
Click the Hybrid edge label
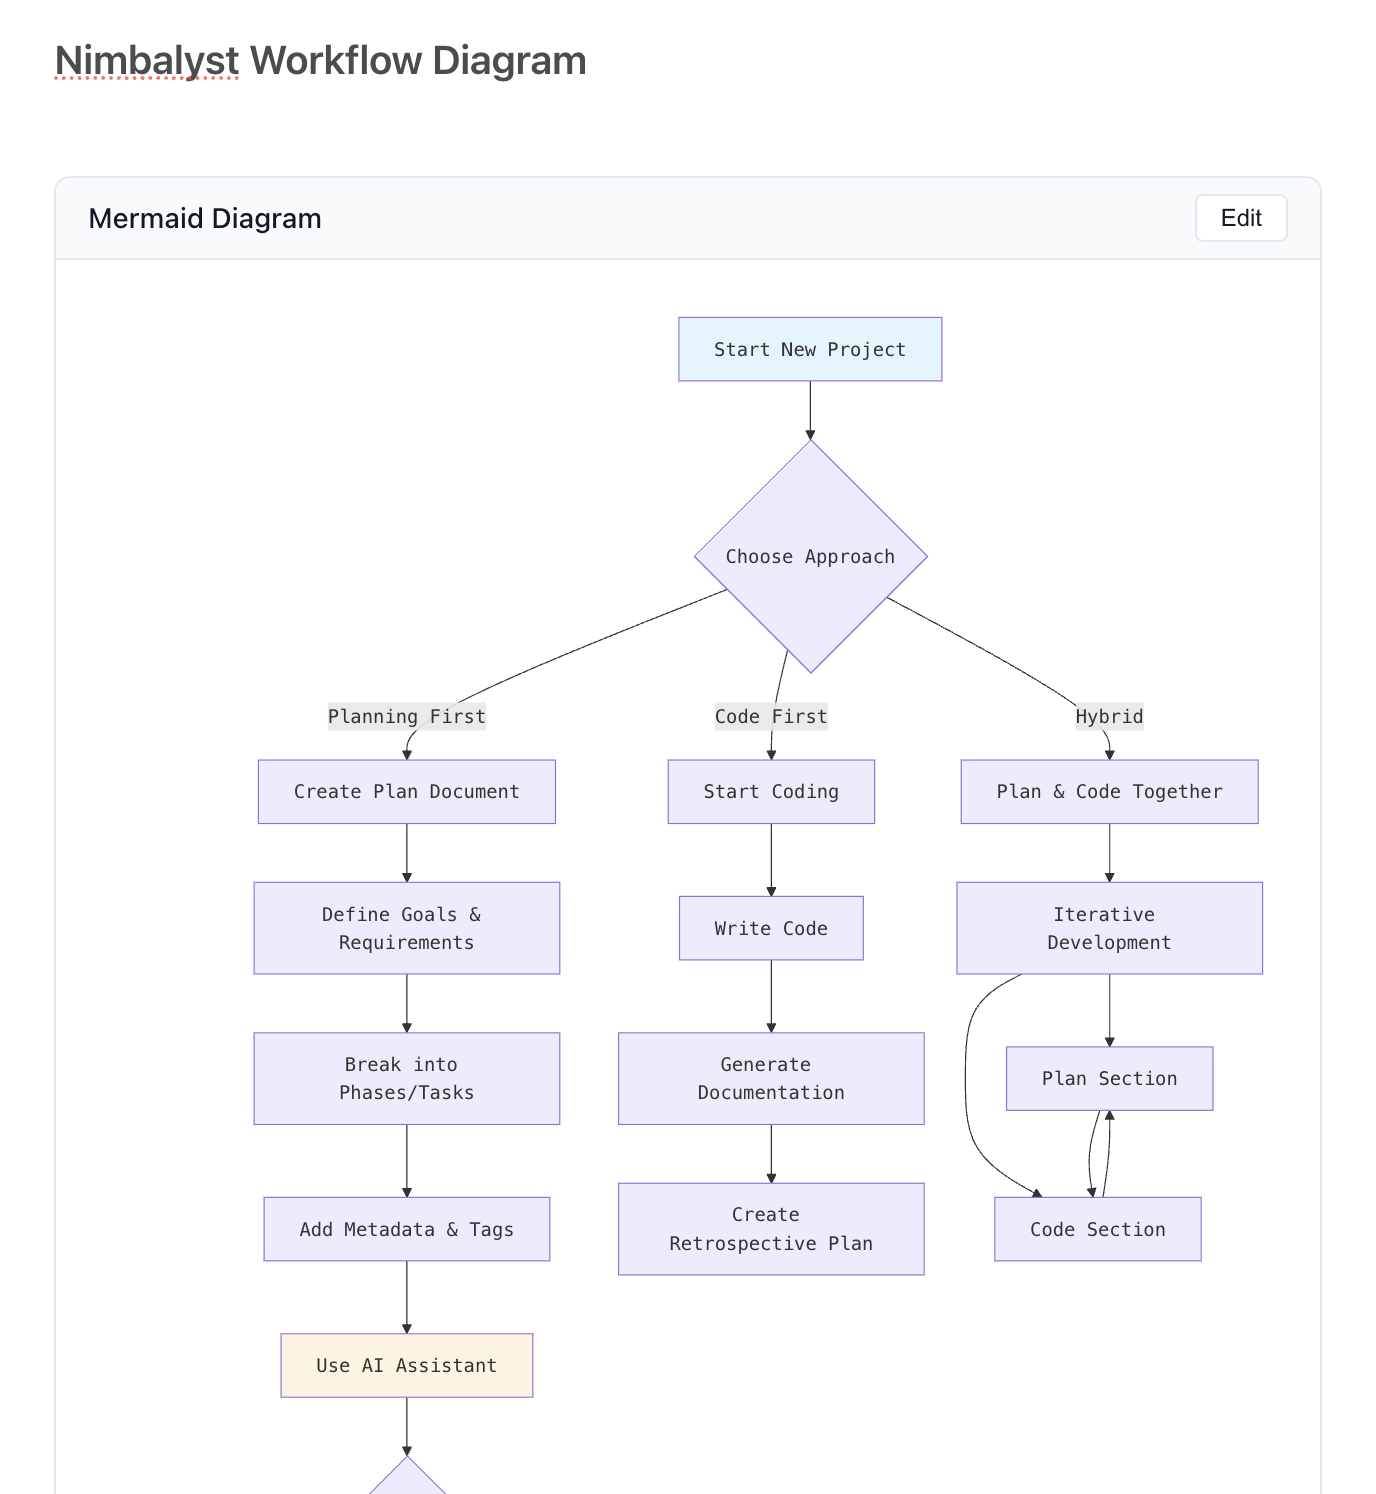[x=1108, y=716]
